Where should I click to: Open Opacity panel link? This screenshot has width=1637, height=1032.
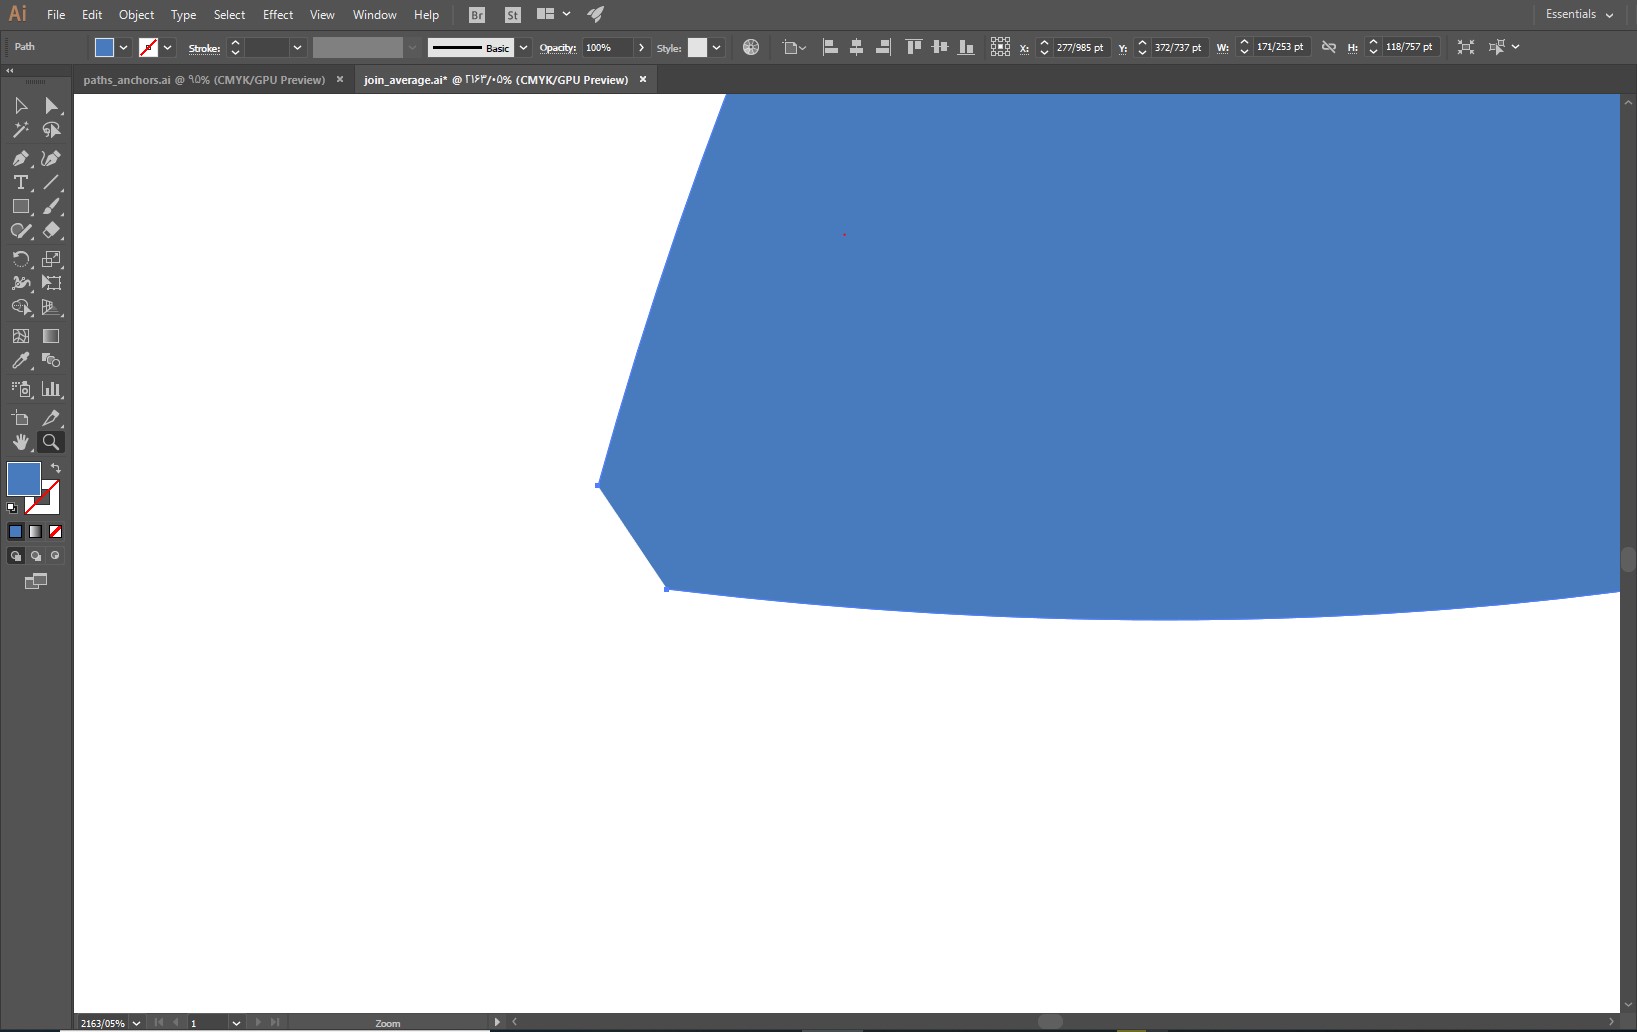pyautogui.click(x=557, y=48)
